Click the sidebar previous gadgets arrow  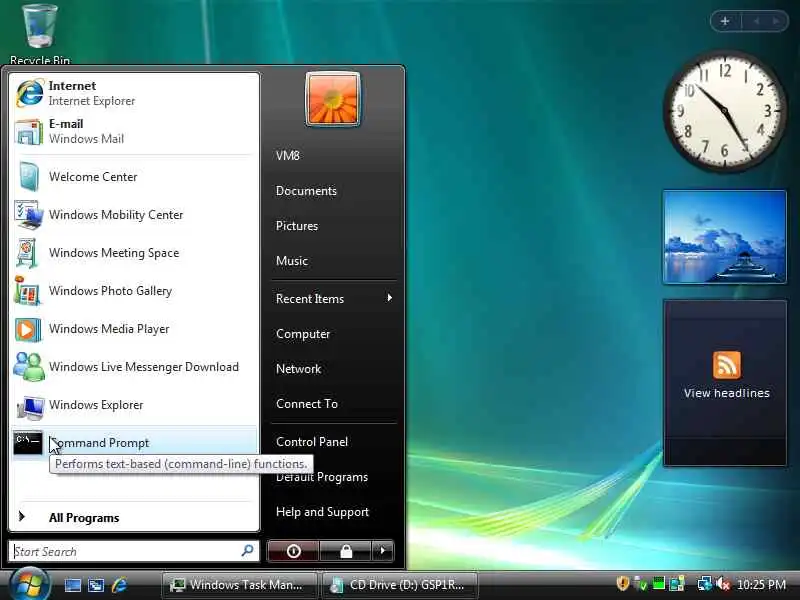point(757,21)
